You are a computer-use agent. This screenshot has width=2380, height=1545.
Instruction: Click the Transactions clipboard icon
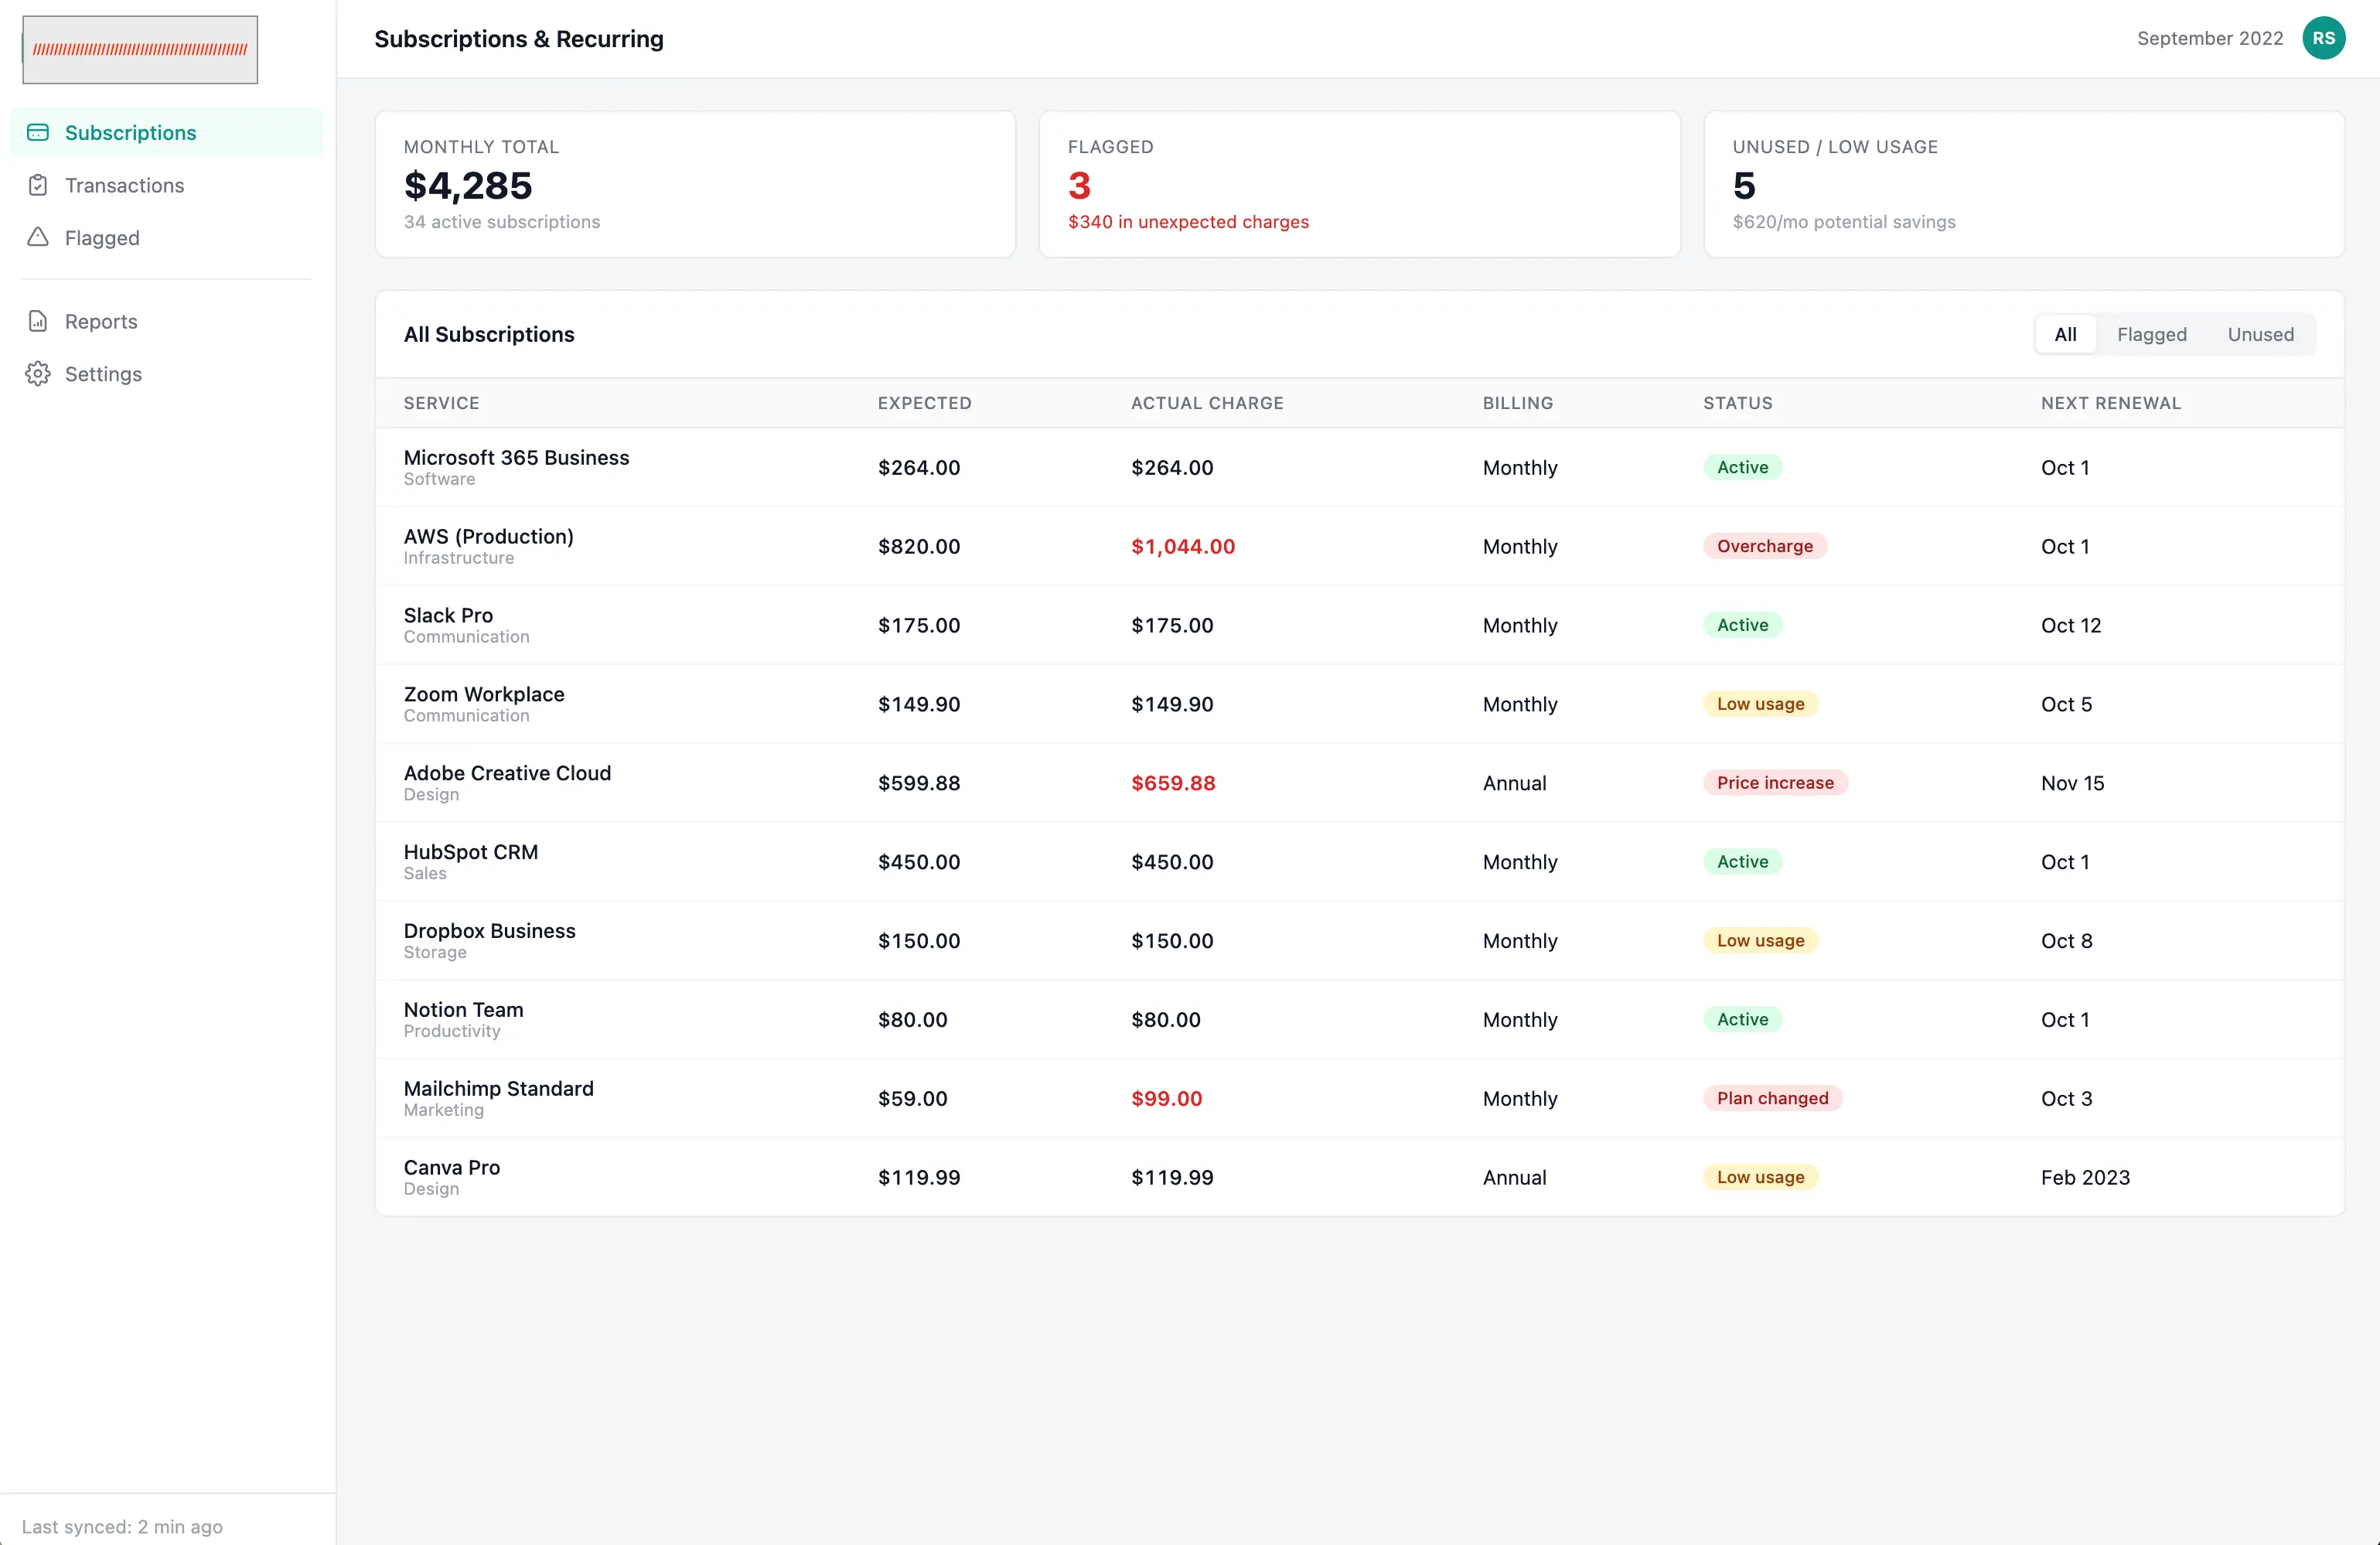click(x=38, y=185)
